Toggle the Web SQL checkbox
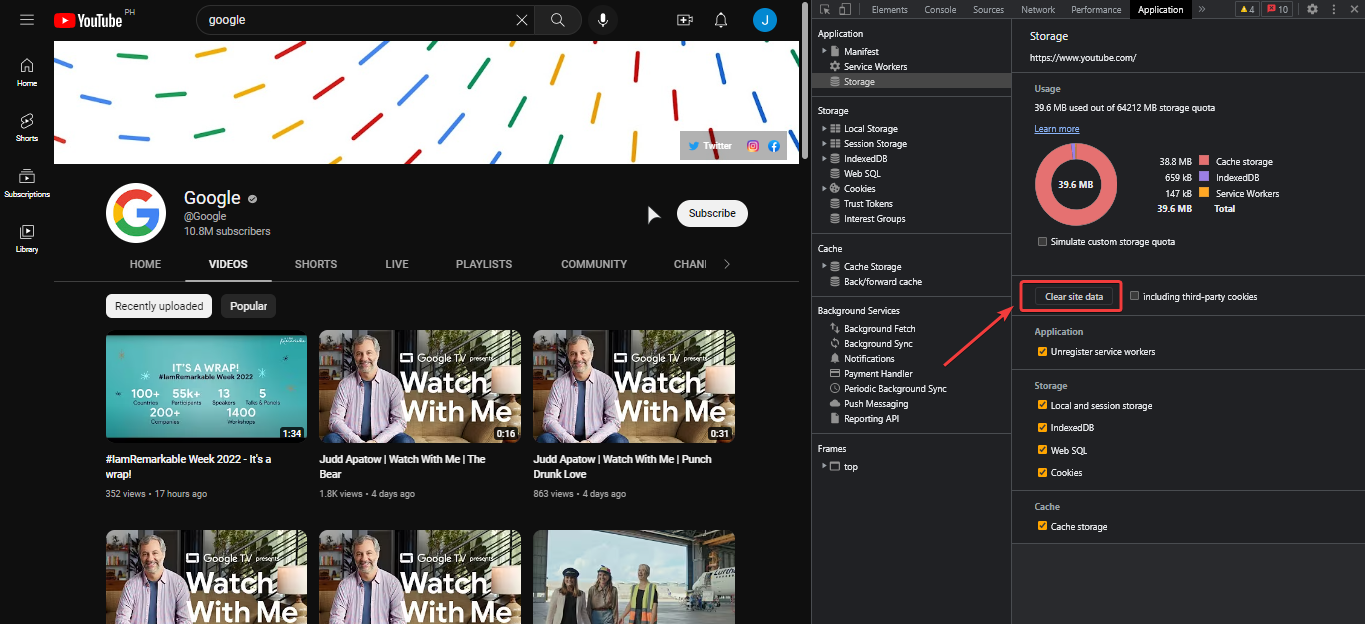This screenshot has width=1365, height=624. coord(1043,450)
